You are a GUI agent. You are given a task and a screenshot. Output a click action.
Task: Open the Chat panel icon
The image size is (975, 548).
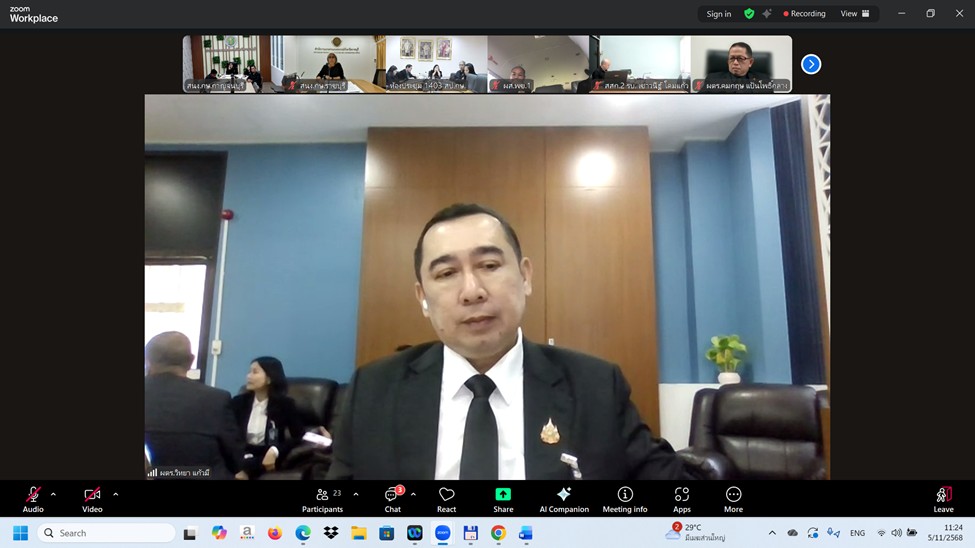click(x=392, y=495)
